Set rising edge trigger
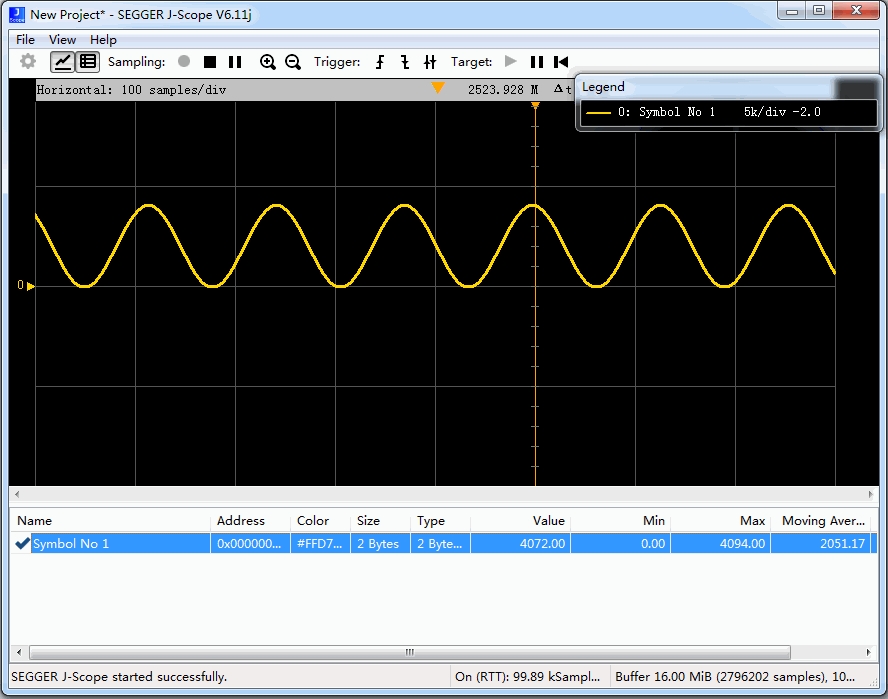Screen dimensions: 888x699 (380, 62)
